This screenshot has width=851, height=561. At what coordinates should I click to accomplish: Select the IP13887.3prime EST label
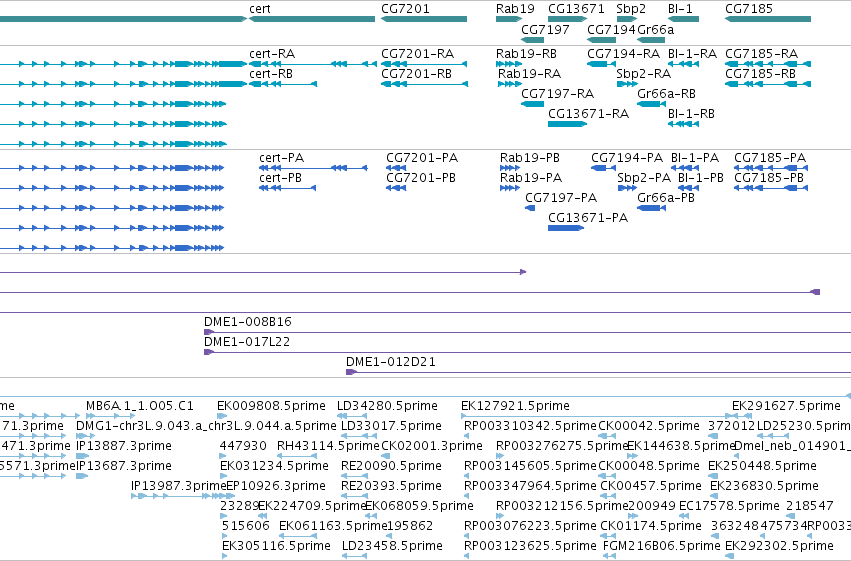pyautogui.click(x=124, y=446)
